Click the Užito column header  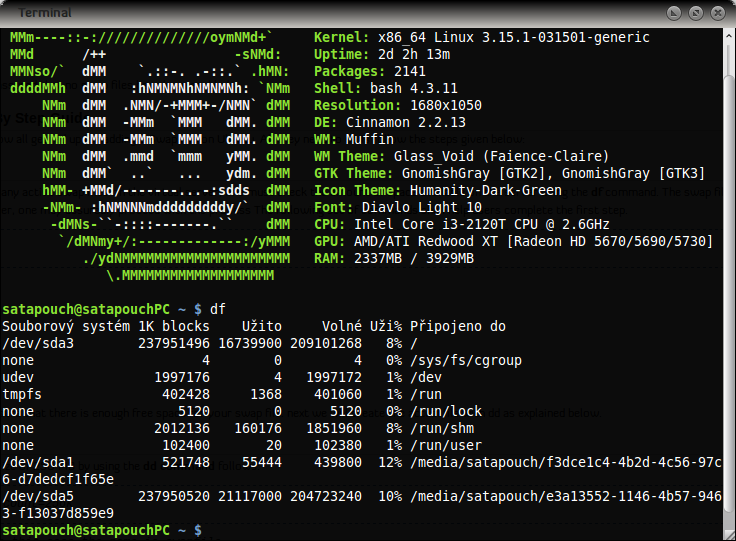coord(262,326)
